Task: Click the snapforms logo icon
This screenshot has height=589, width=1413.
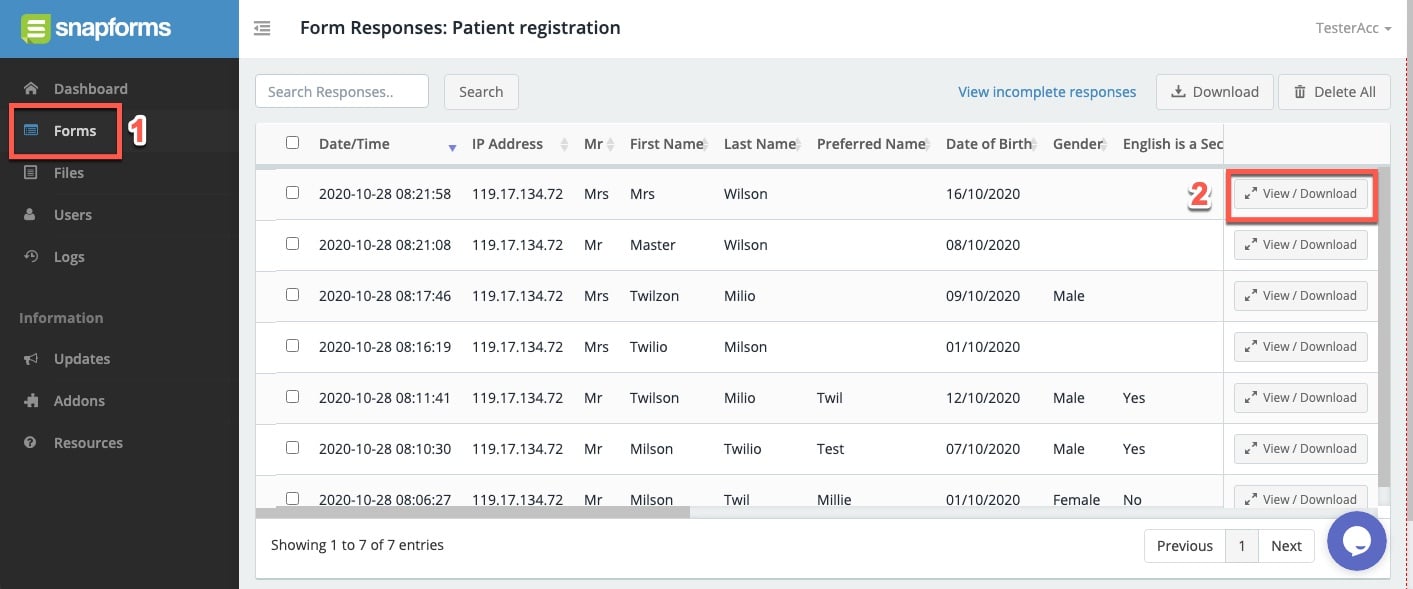Action: (x=36, y=28)
